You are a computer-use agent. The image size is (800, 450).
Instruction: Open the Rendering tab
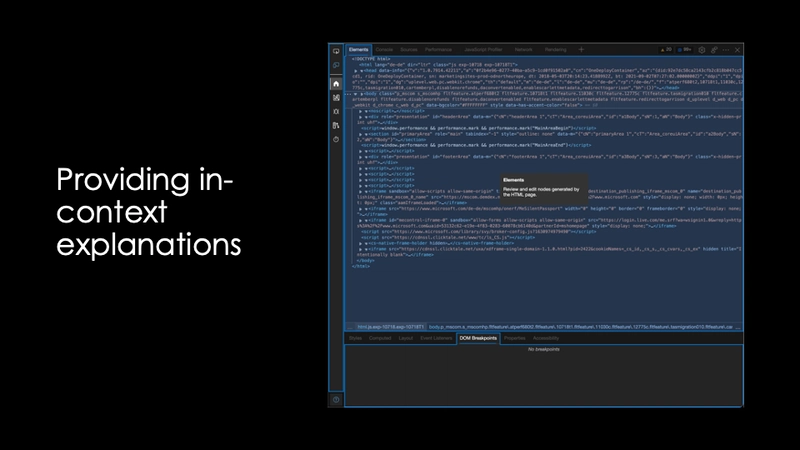click(x=556, y=49)
